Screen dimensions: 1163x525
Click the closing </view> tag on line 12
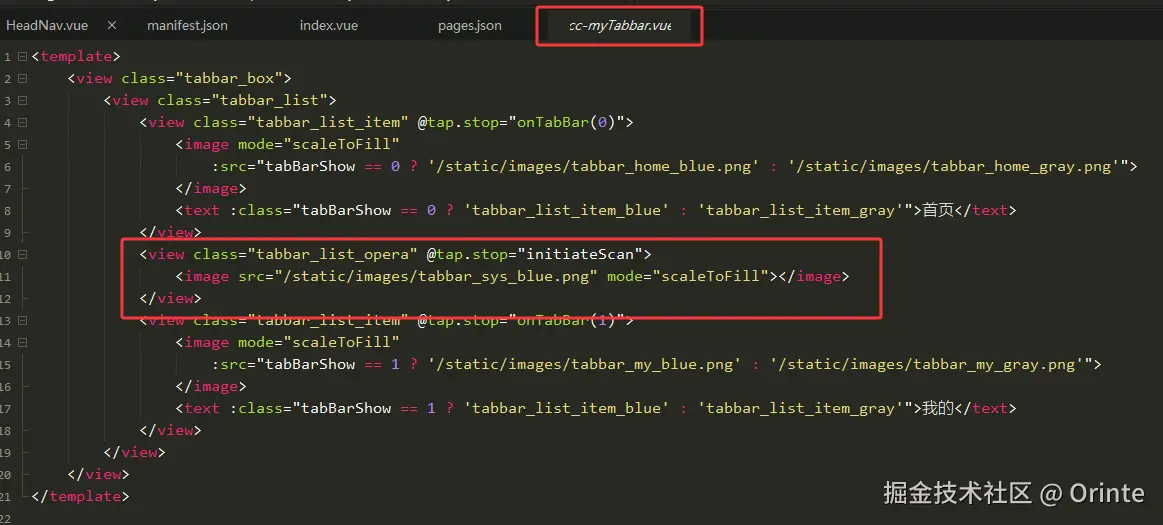point(171,298)
